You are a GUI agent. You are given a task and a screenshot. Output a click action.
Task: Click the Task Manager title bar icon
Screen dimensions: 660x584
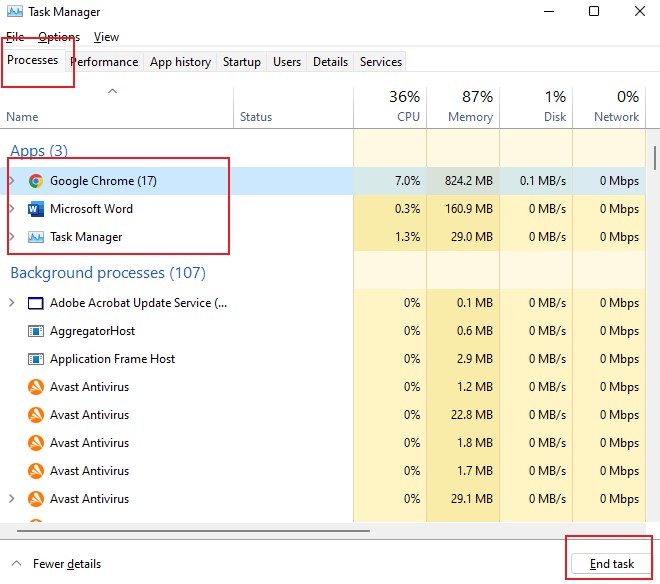tap(15, 11)
